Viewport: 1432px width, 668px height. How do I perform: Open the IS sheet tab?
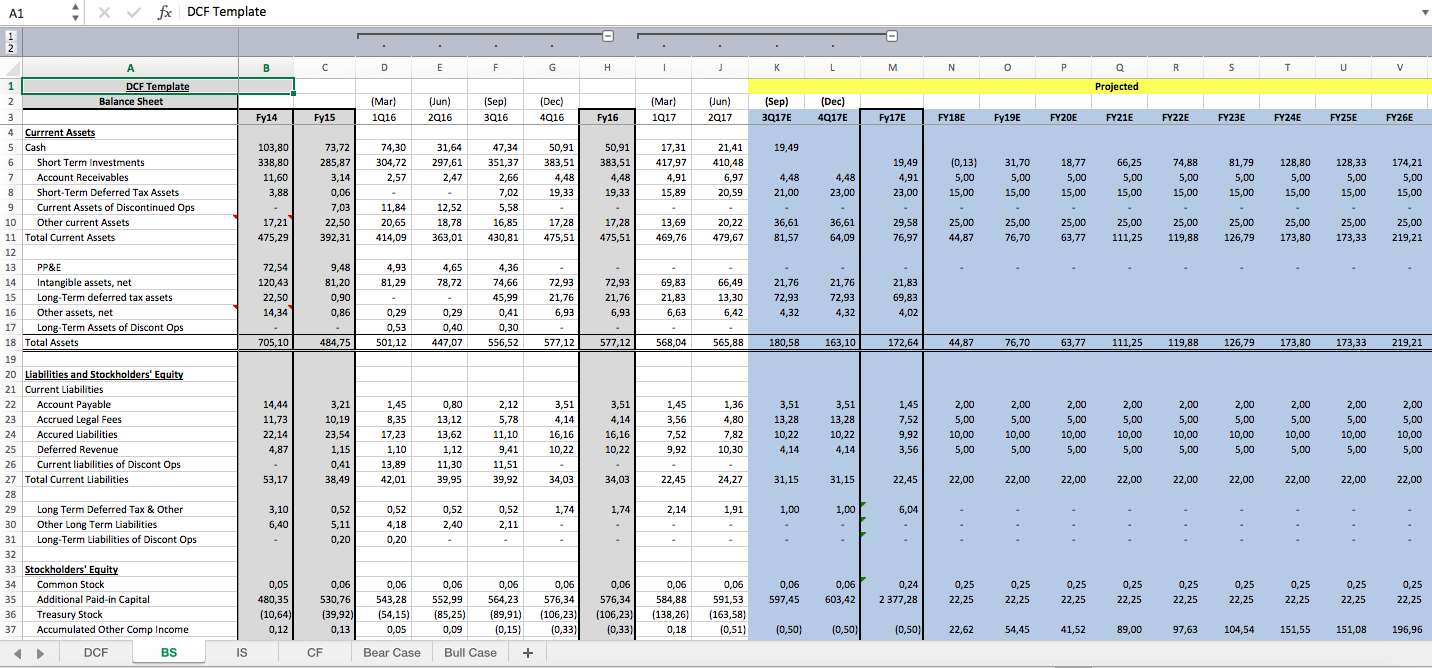pos(241,653)
